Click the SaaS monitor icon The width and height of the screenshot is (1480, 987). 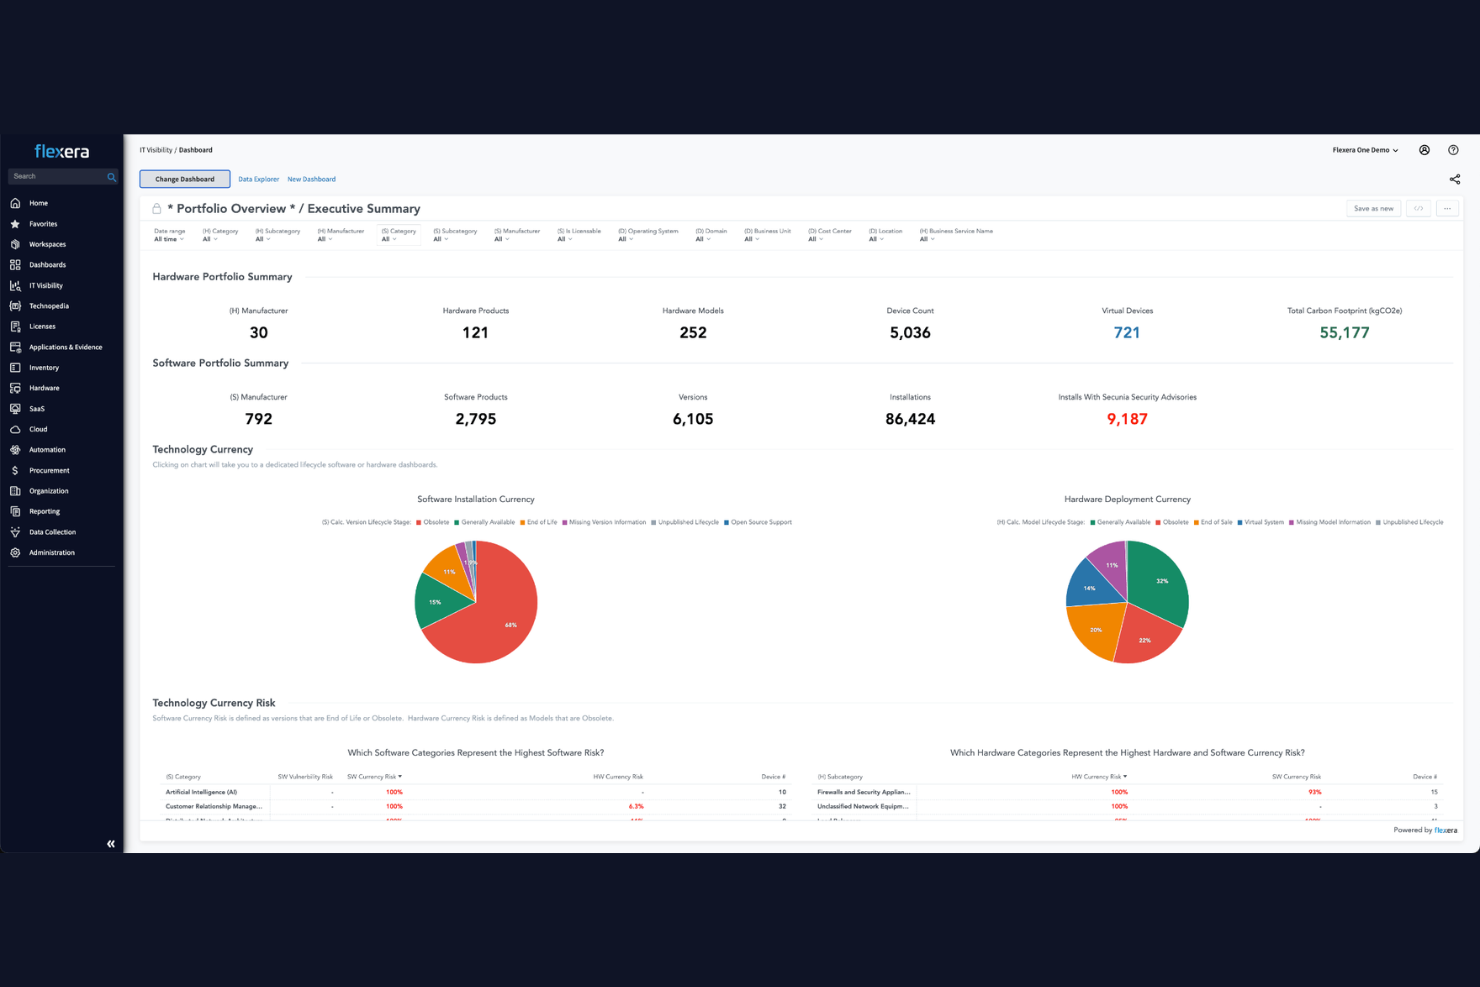15,409
